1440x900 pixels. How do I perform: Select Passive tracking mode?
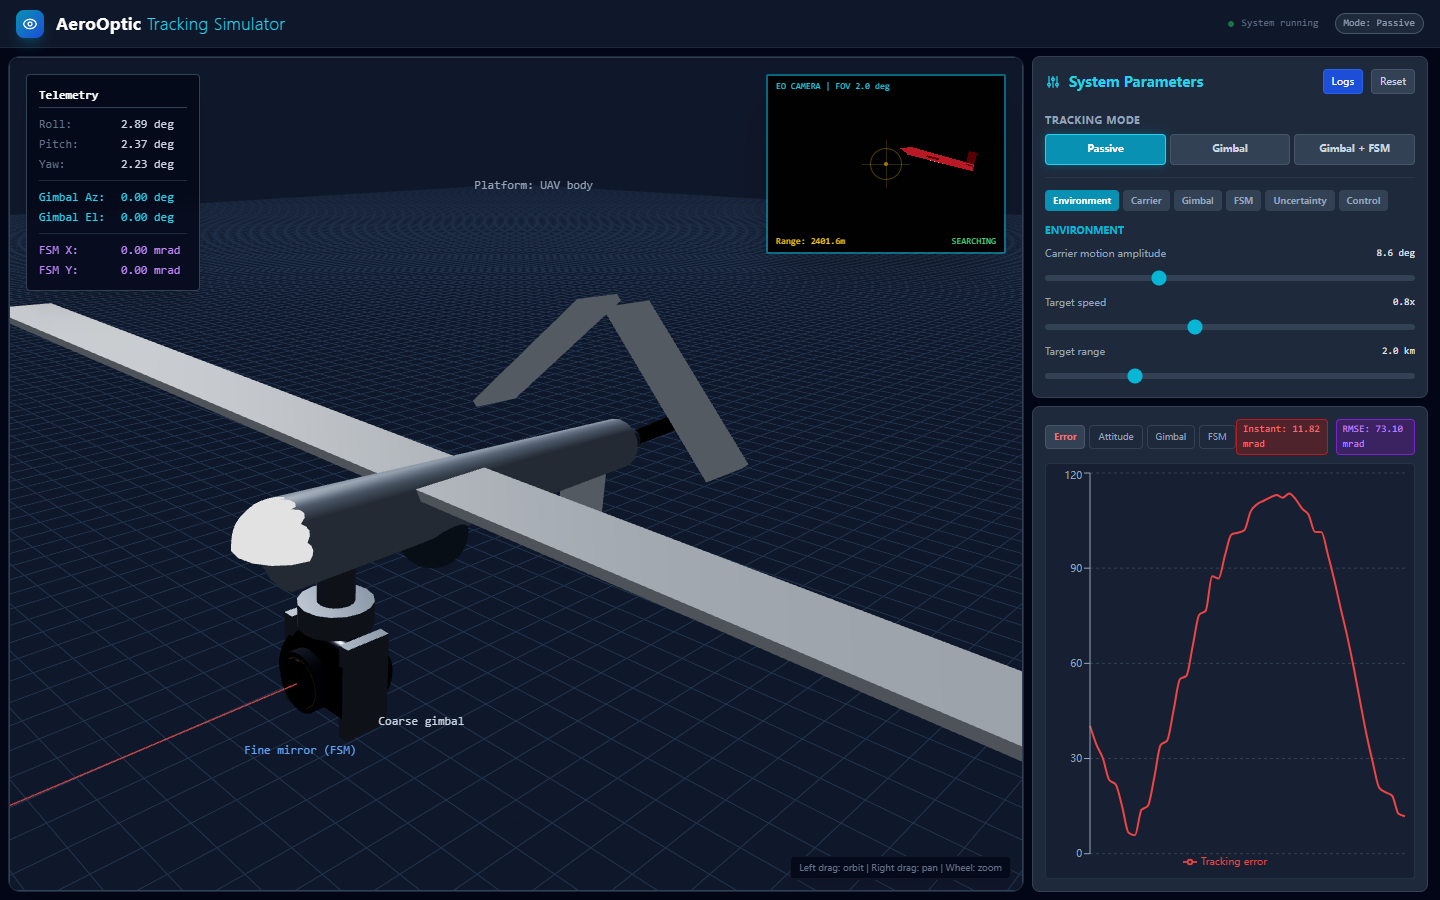point(1105,149)
